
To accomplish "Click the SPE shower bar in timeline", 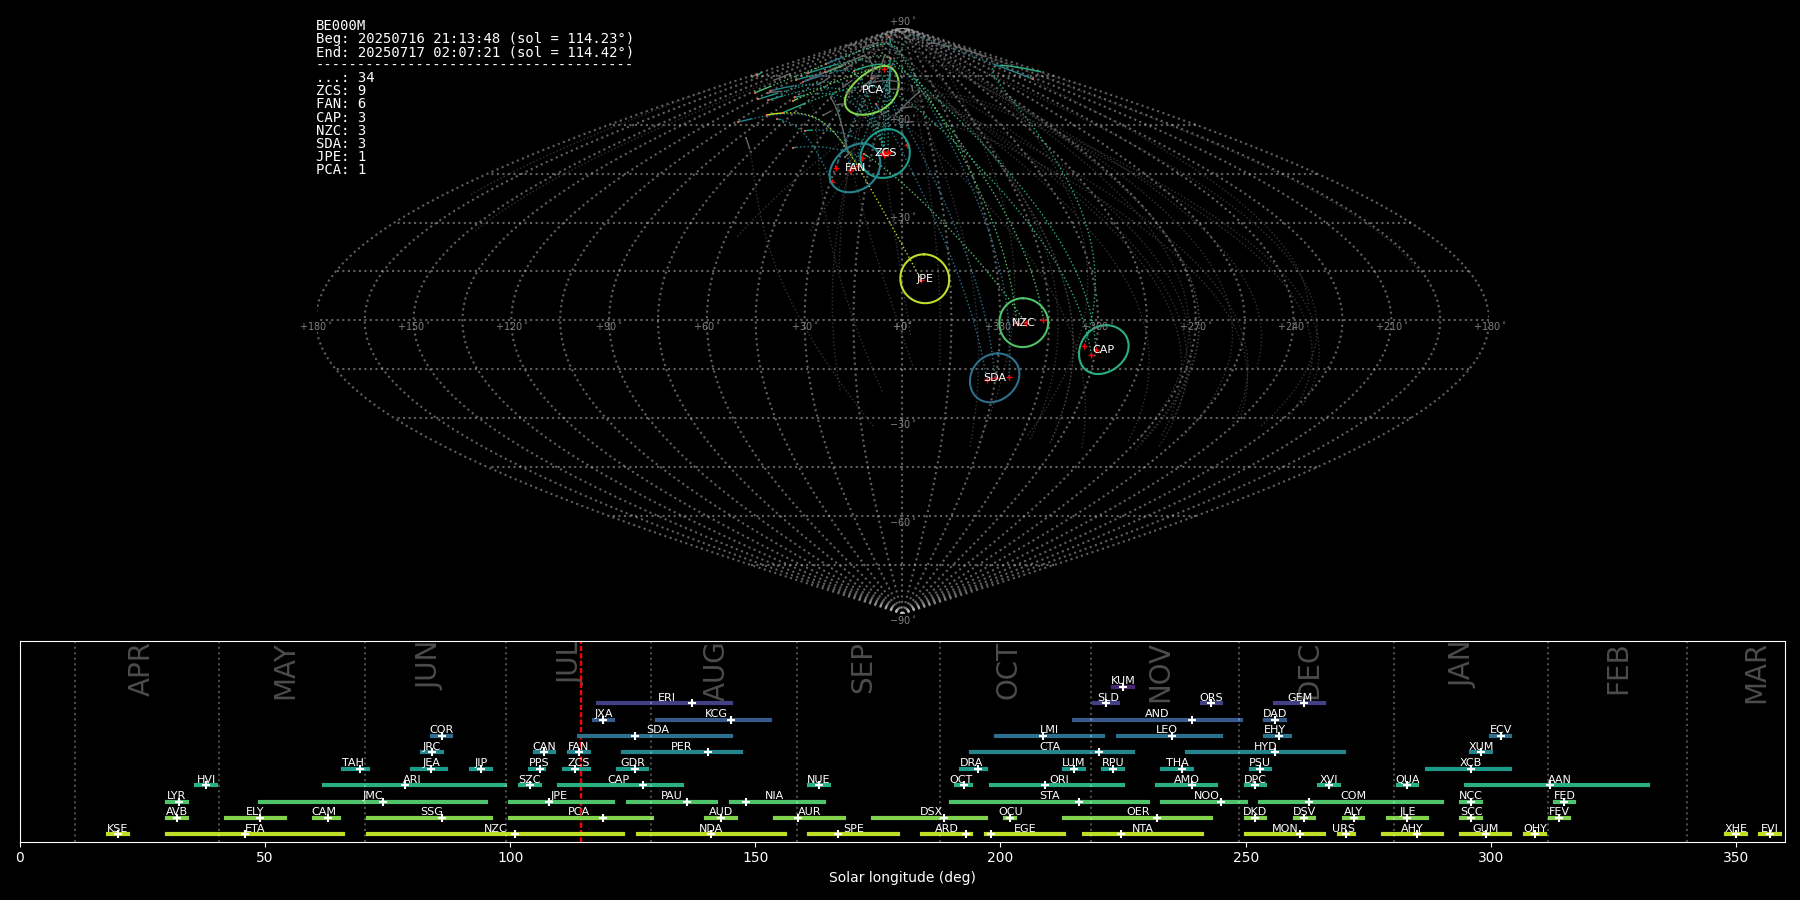I will pos(853,834).
